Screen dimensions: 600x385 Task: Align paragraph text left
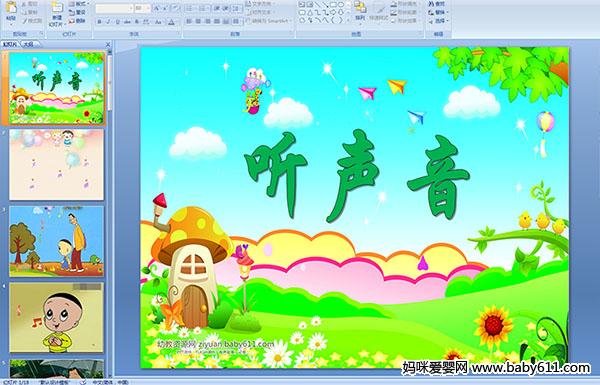point(189,21)
